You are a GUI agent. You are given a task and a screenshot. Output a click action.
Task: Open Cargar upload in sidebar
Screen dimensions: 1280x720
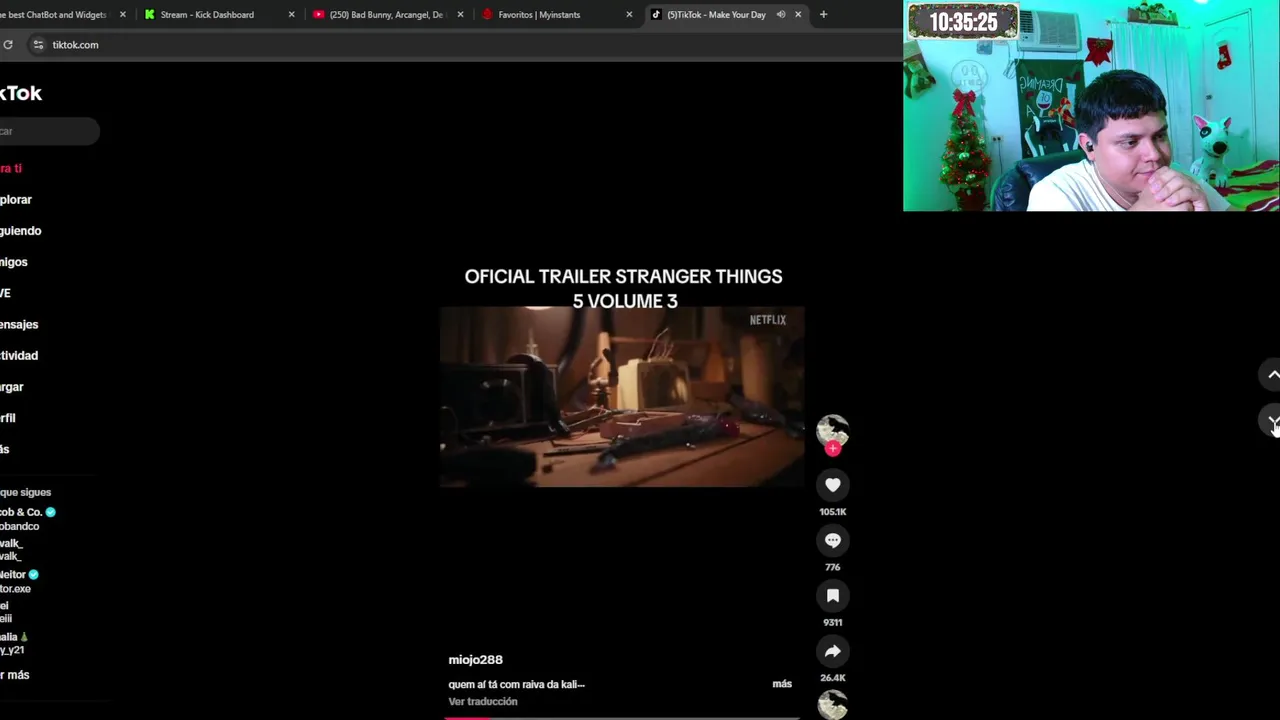coord(12,386)
